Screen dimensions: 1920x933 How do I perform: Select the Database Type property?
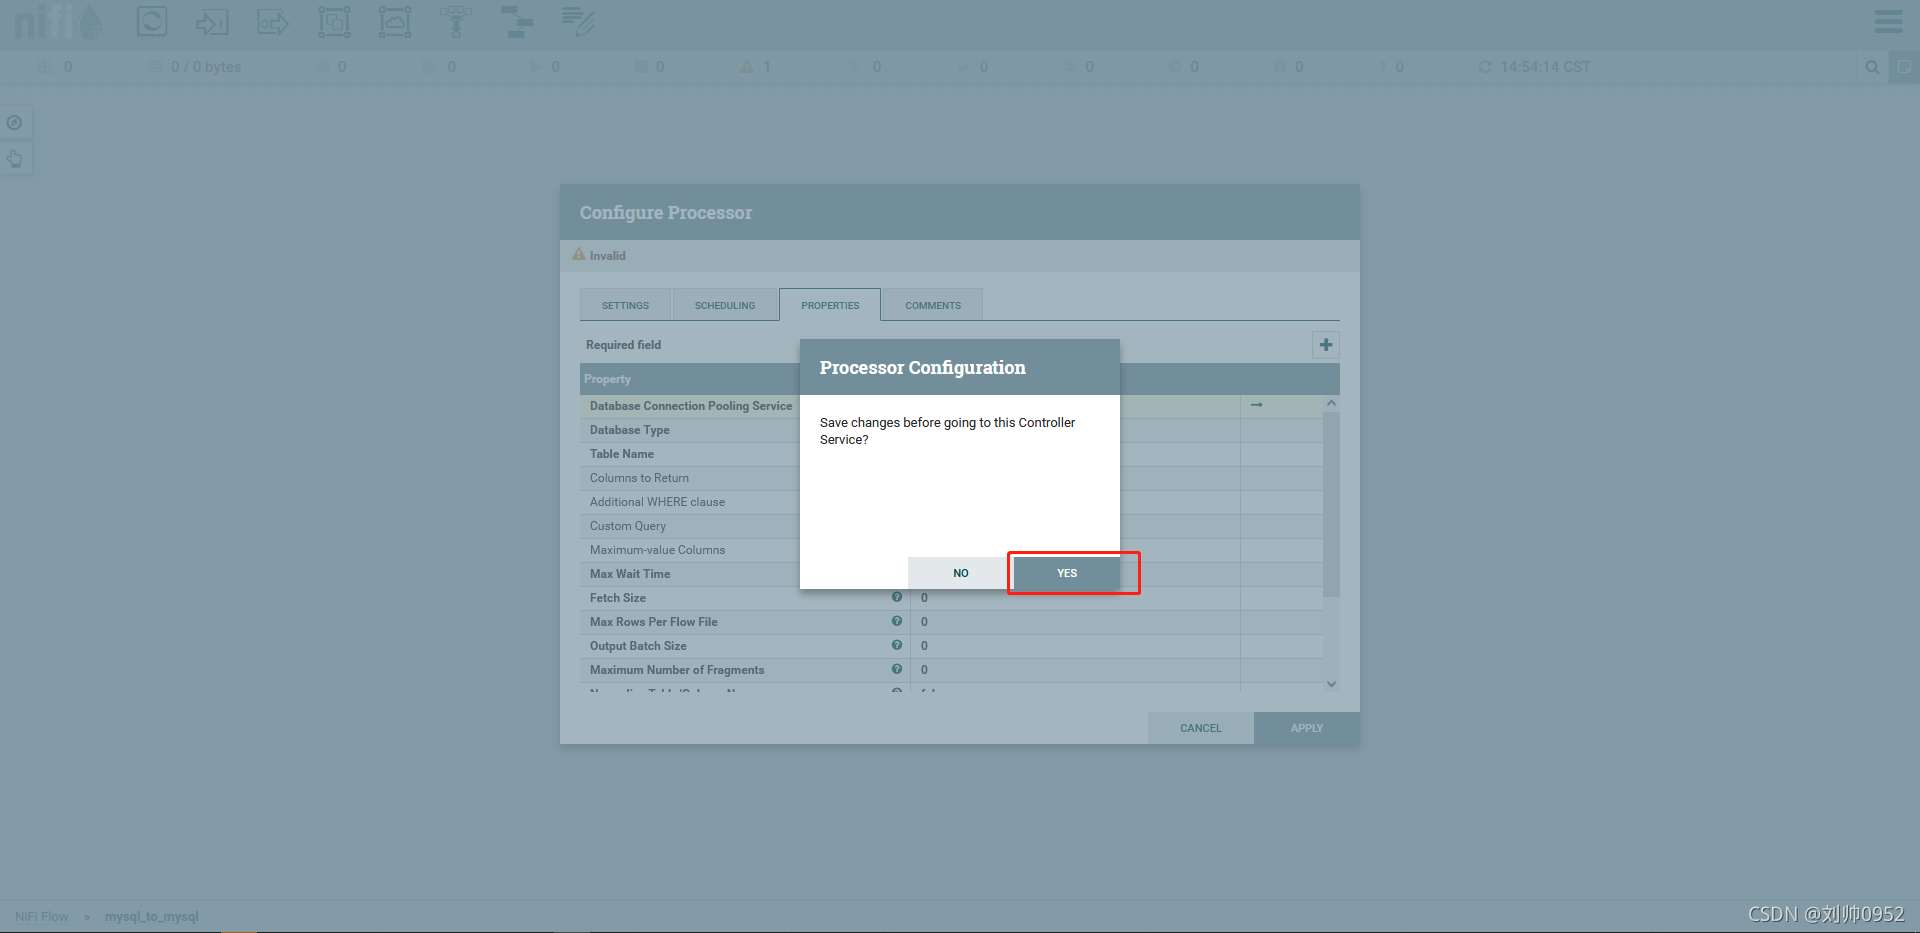[x=630, y=430]
